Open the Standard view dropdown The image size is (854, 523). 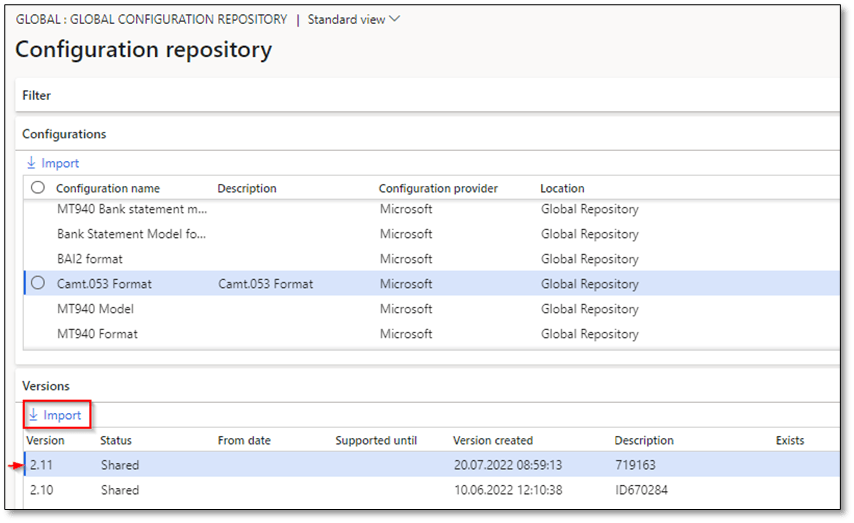pos(353,20)
